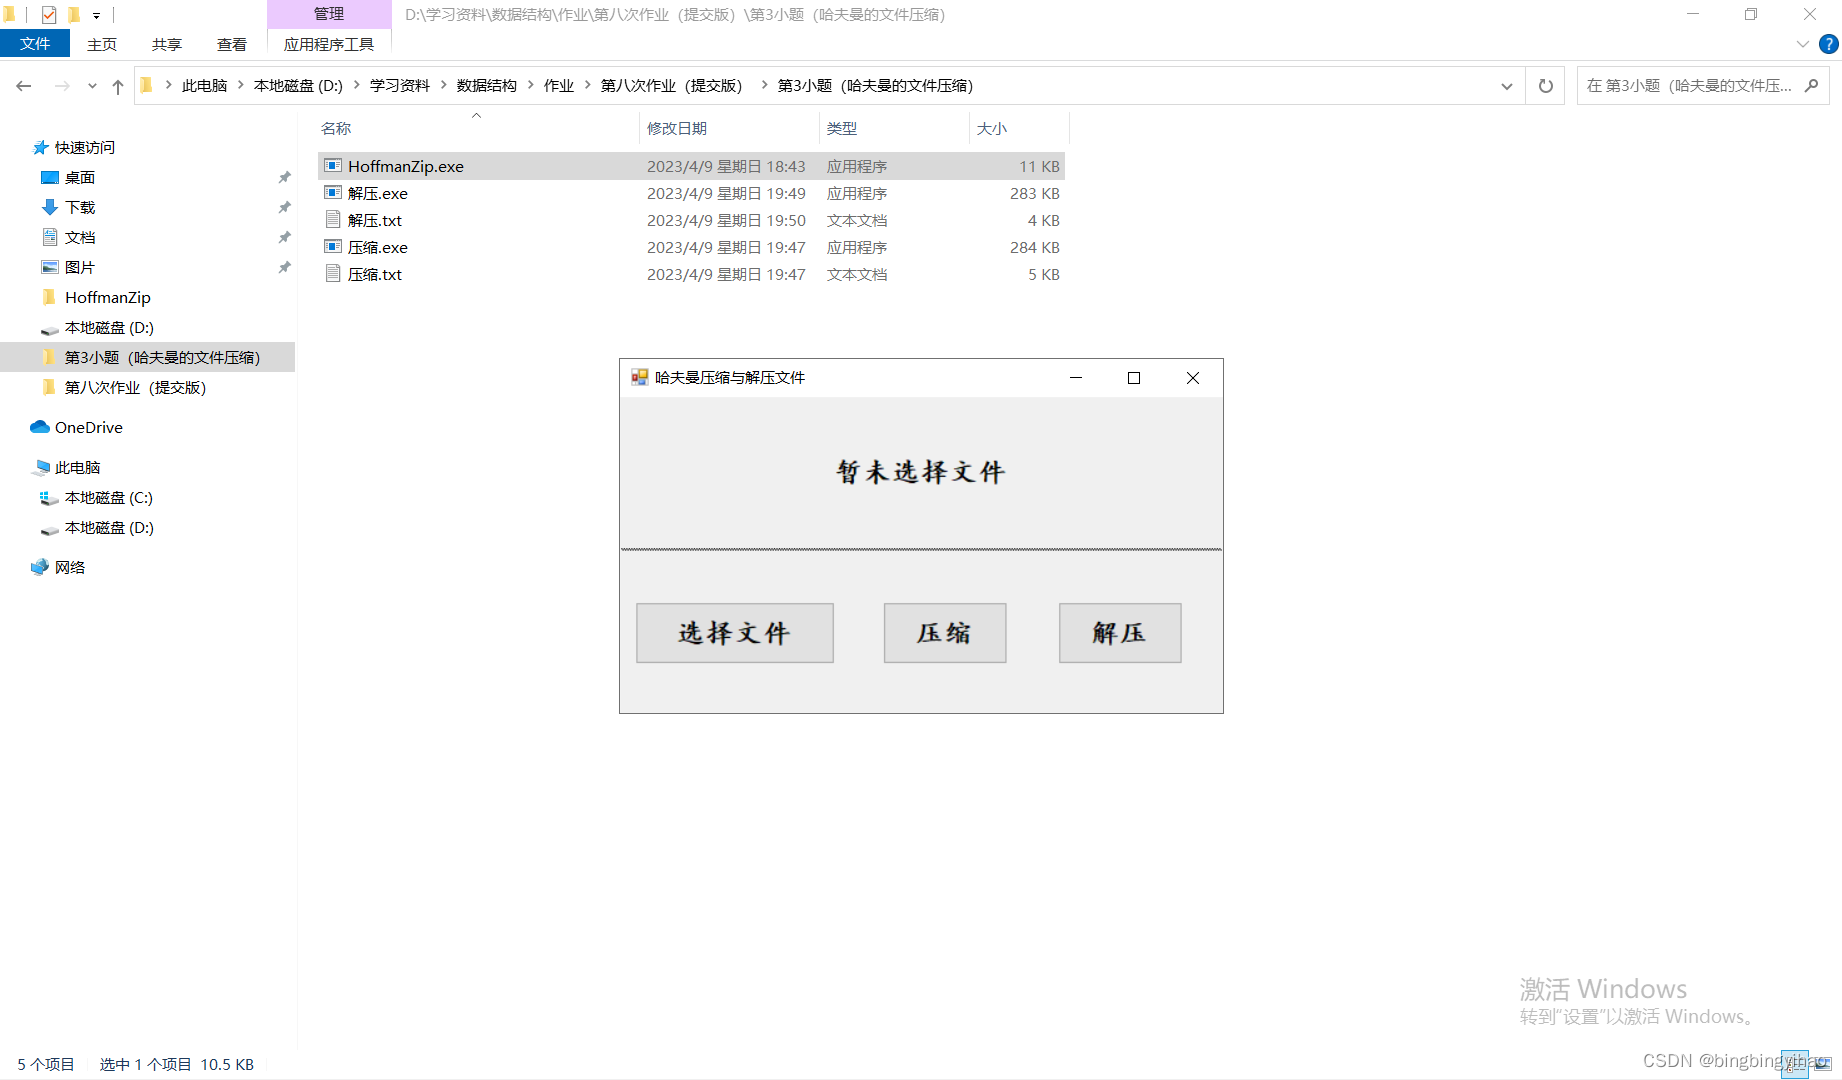Click the search magnifier icon
This screenshot has height=1080, width=1842.
pos(1811,86)
